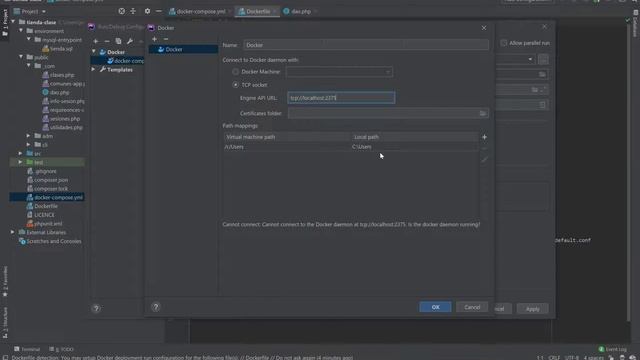Click inside the Name field containing Docker
Screen dimensions: 640x360
pyautogui.click(x=366, y=45)
